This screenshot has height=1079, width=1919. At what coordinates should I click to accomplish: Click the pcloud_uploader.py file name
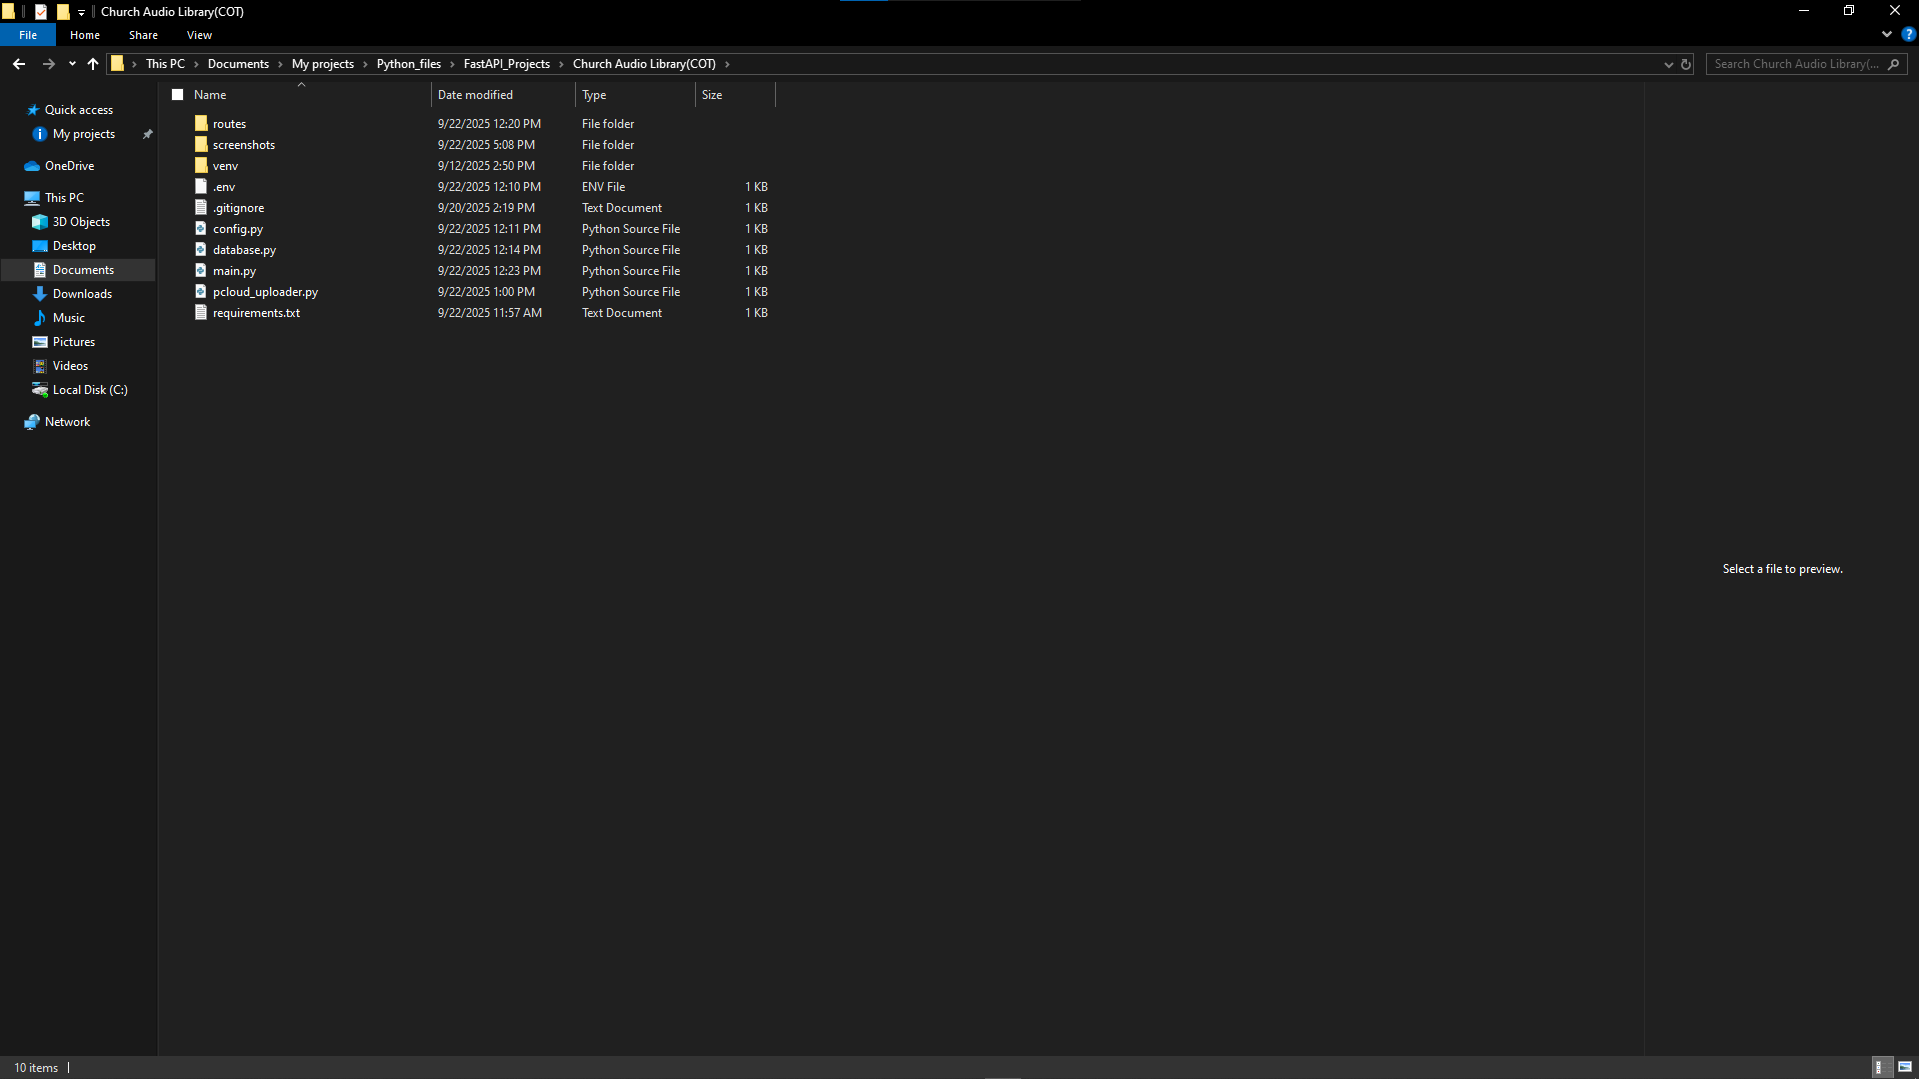pyautogui.click(x=265, y=292)
